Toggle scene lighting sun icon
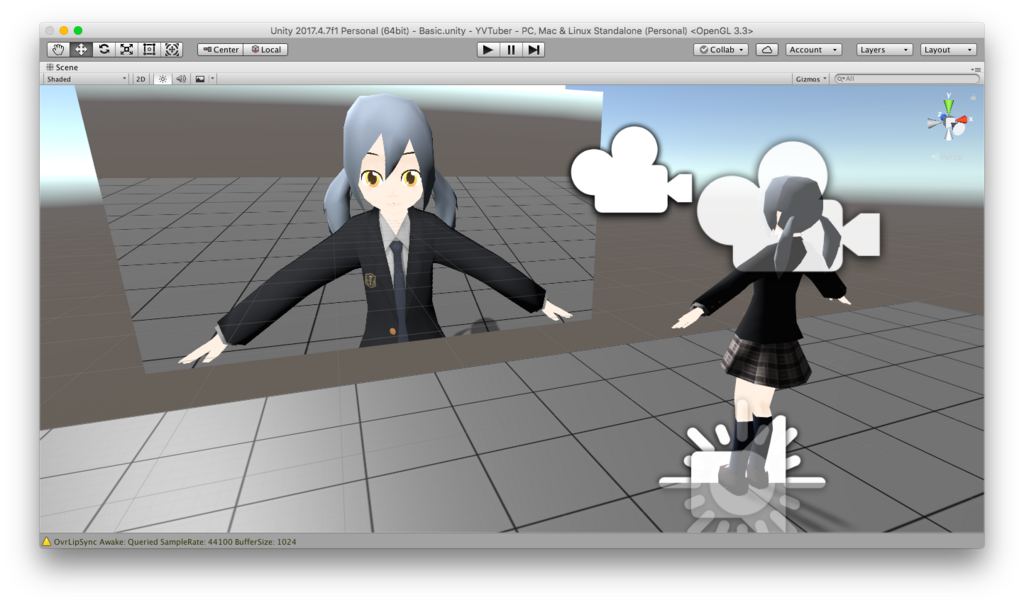Screen dimensions: 1024x605 click(163, 79)
